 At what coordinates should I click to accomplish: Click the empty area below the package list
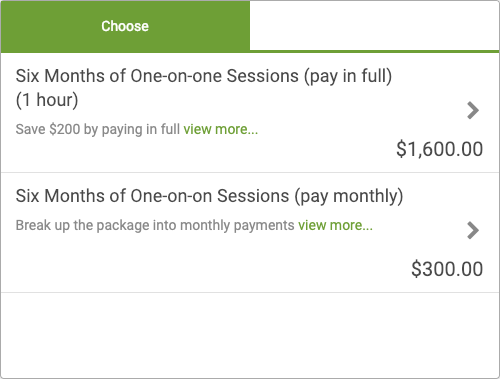250,335
